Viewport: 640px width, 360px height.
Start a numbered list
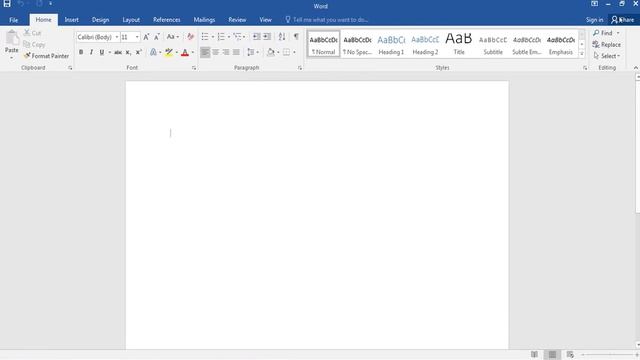click(x=221, y=37)
